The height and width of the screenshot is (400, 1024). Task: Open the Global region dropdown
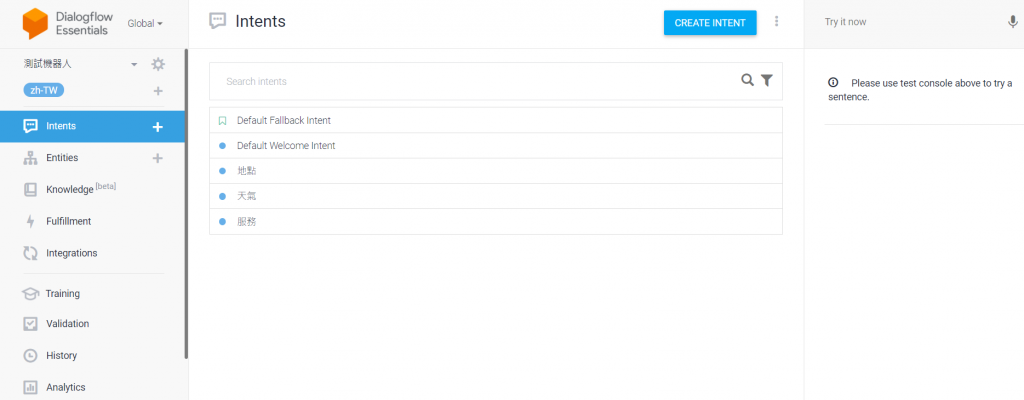(x=145, y=24)
